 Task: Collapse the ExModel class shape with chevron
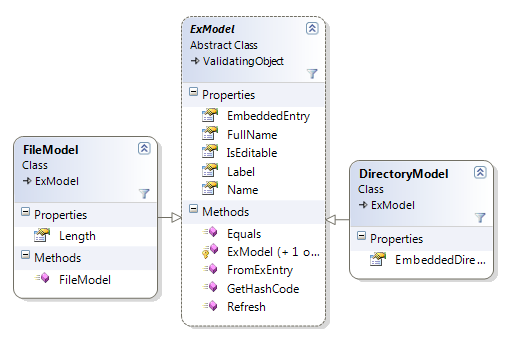point(312,28)
